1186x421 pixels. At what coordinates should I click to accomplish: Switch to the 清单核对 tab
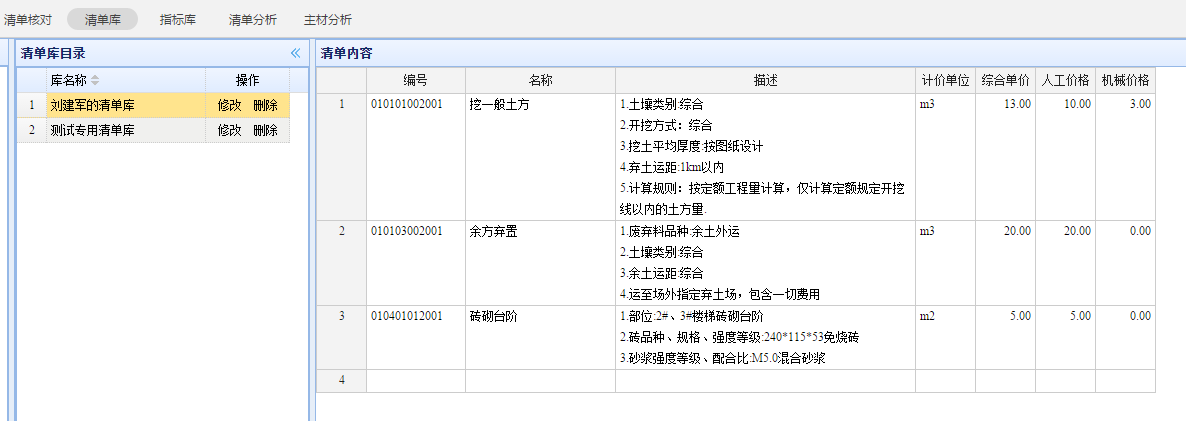[x=28, y=19]
